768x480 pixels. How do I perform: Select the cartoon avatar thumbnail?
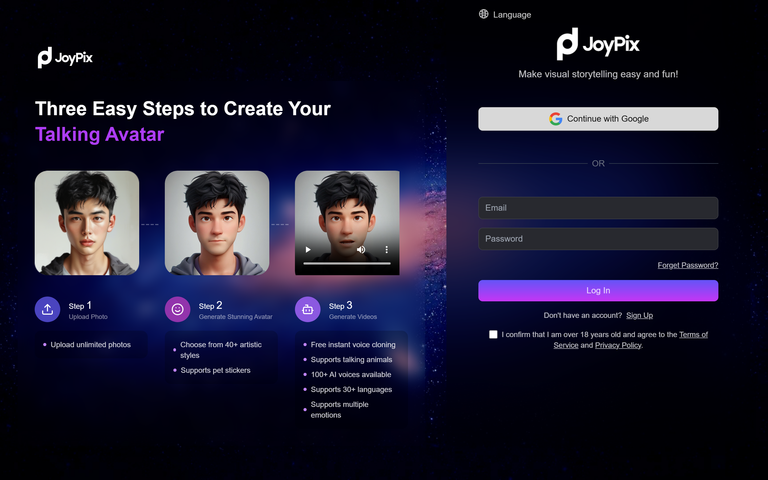coord(217,223)
